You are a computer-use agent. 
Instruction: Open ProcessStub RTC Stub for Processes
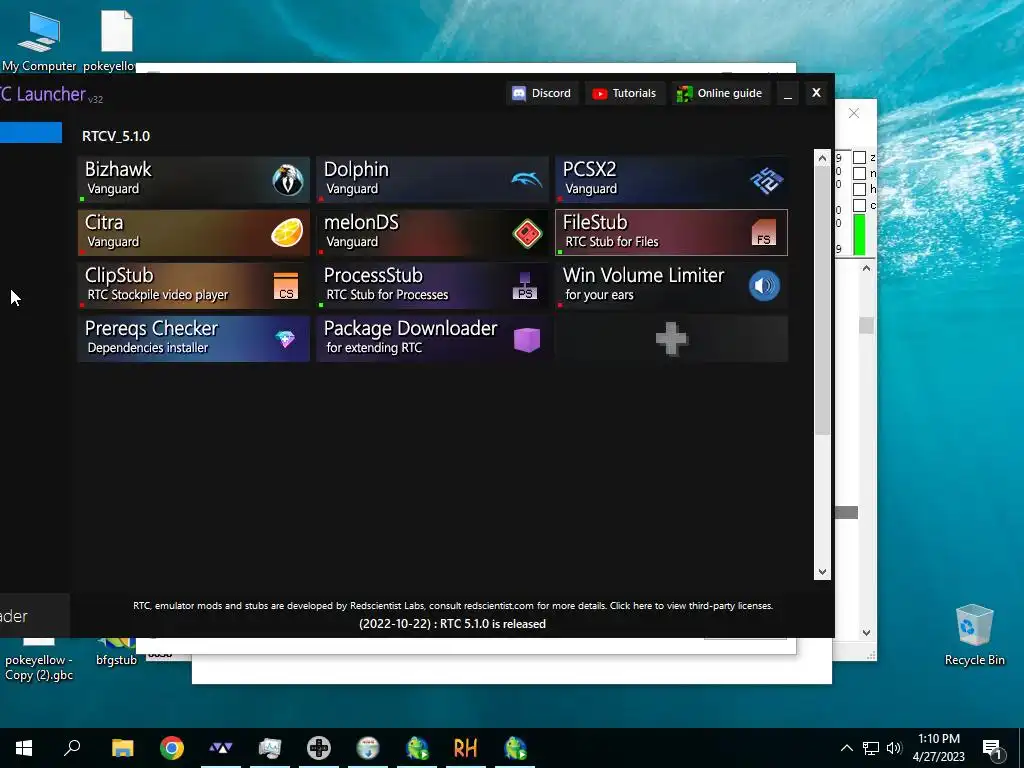click(432, 285)
